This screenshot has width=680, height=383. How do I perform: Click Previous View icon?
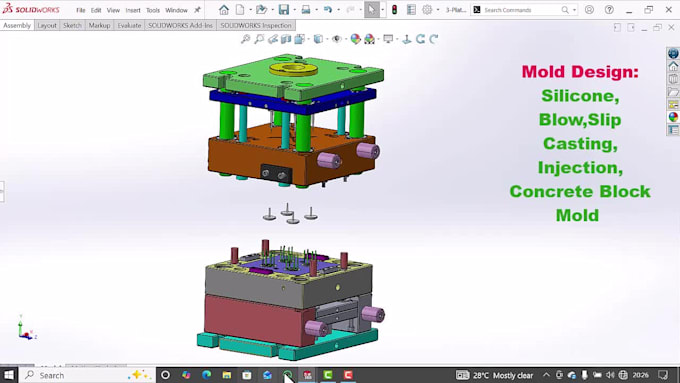click(x=272, y=39)
